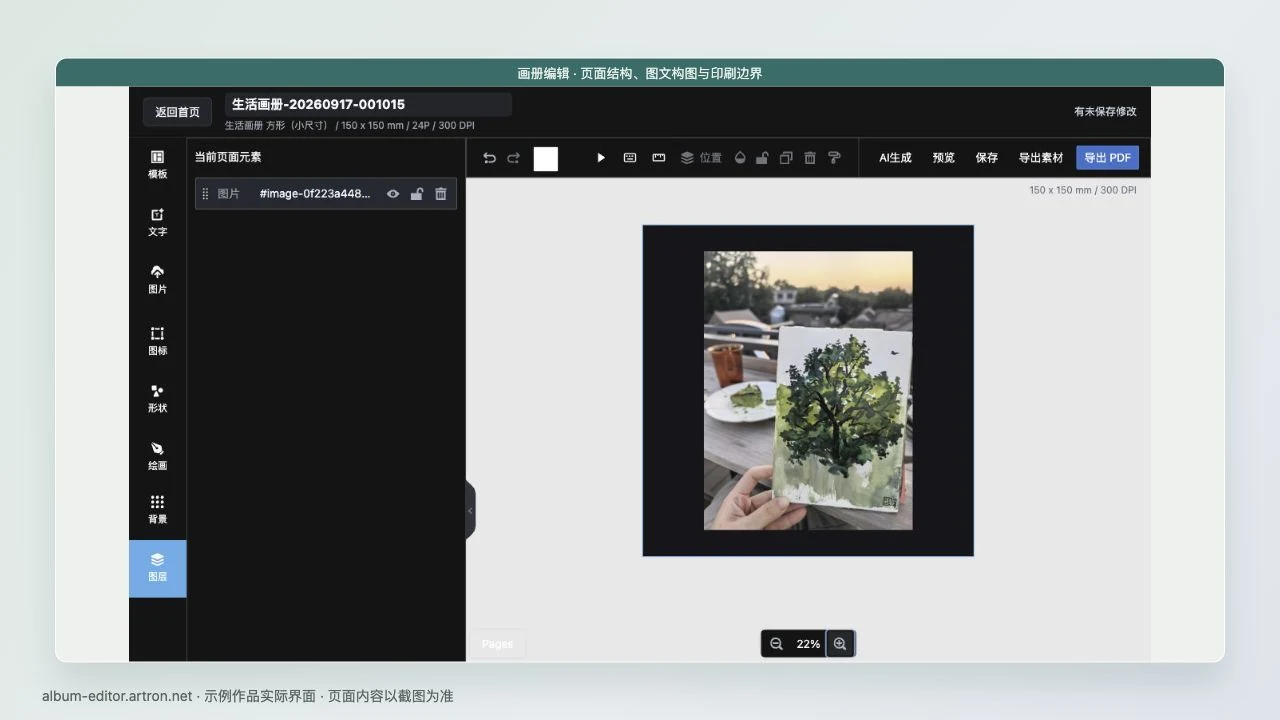The image size is (1280, 720).
Task: Click the trash icon in the top toolbar
Action: [x=810, y=158]
